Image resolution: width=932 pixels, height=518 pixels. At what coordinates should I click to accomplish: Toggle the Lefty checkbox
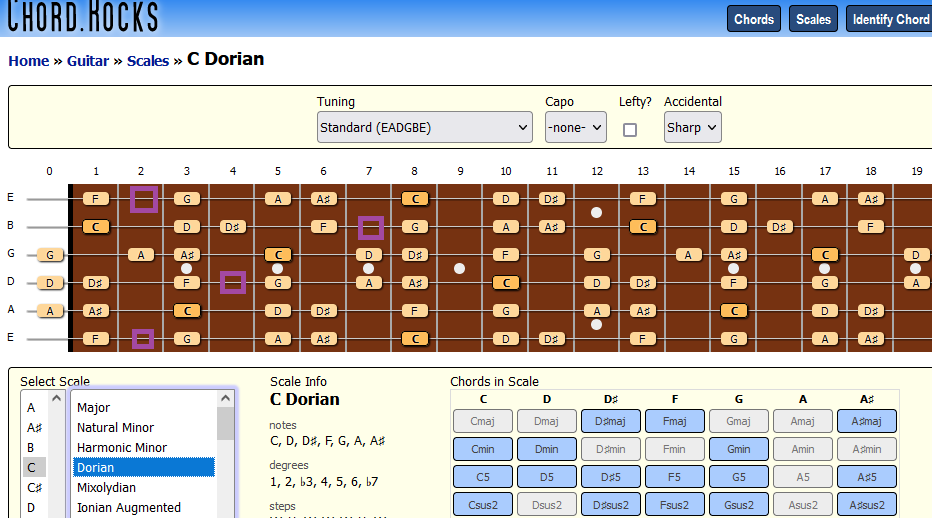(630, 130)
